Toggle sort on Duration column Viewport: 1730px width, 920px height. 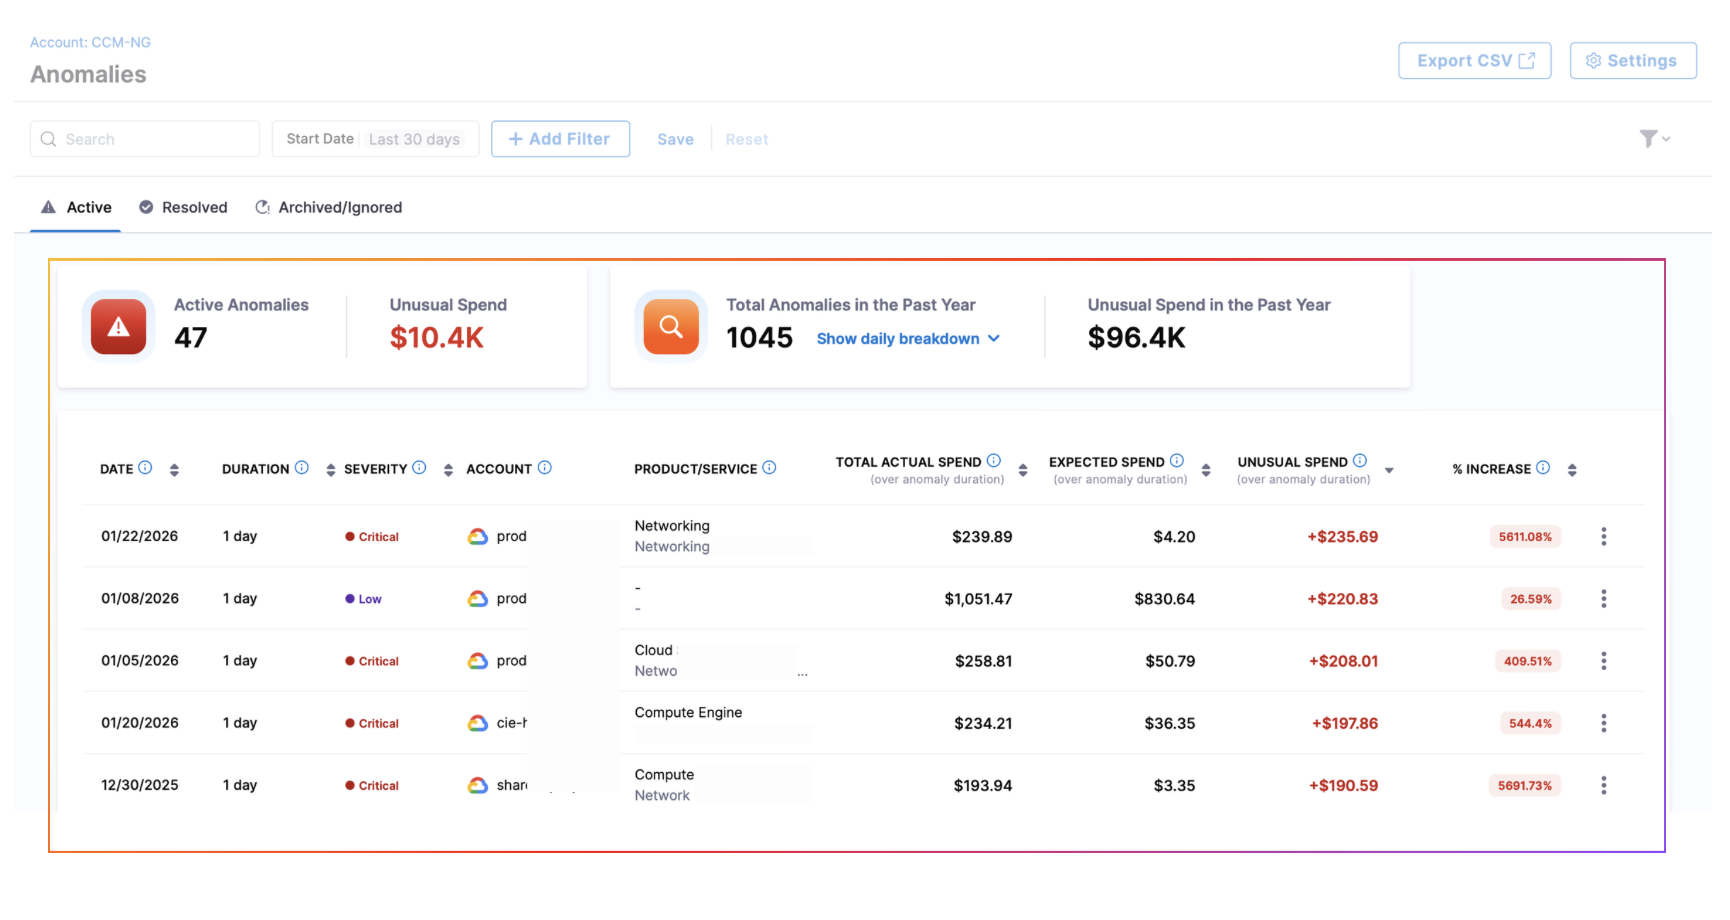(330, 470)
